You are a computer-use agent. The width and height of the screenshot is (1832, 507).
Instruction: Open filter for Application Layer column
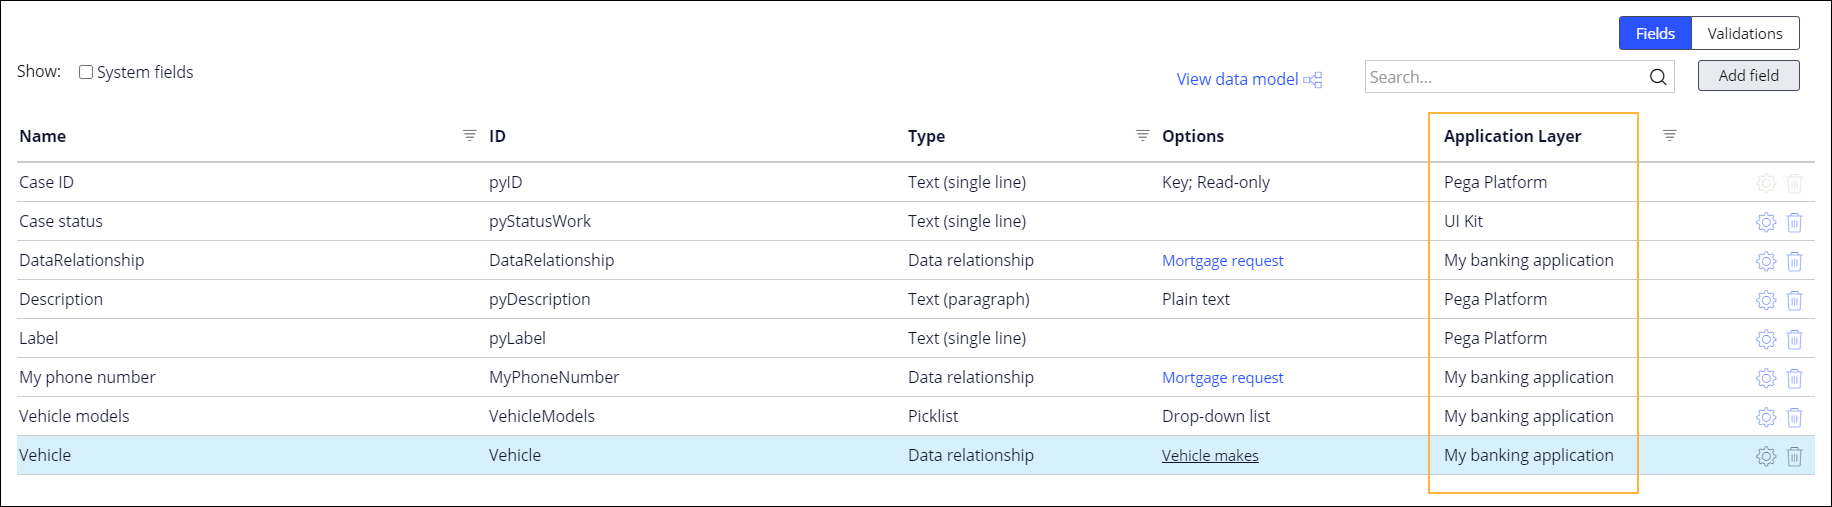[x=1669, y=135]
